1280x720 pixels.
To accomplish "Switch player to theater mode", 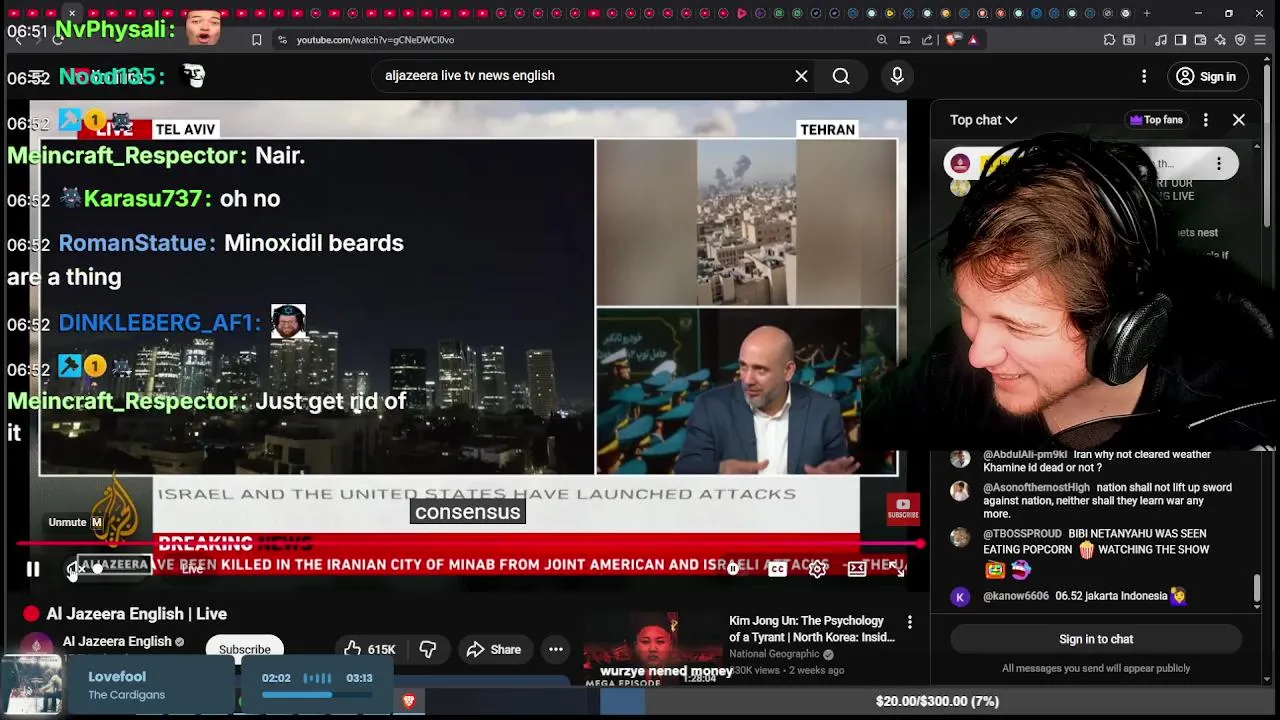I will point(857,569).
